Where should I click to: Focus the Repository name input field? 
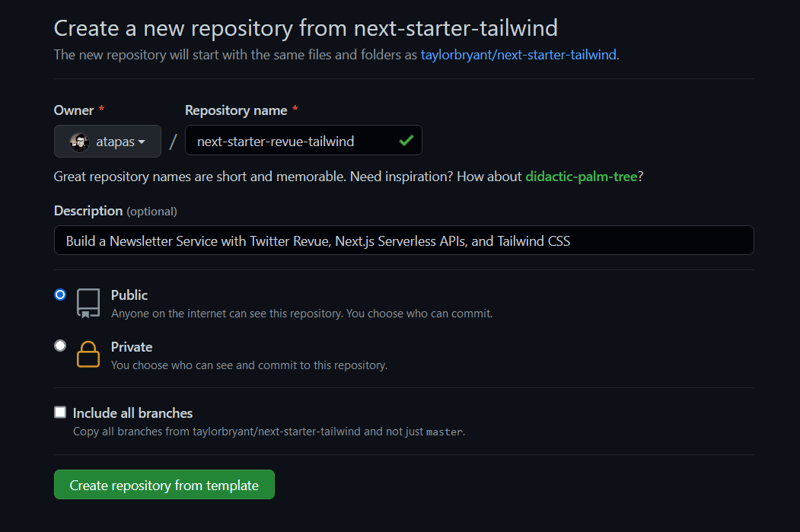304,140
